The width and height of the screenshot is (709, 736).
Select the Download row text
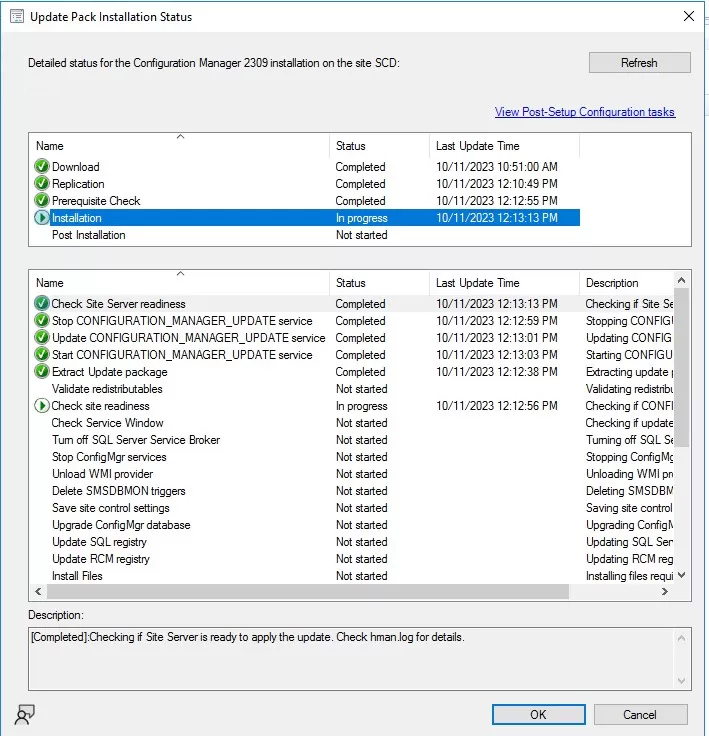point(76,167)
